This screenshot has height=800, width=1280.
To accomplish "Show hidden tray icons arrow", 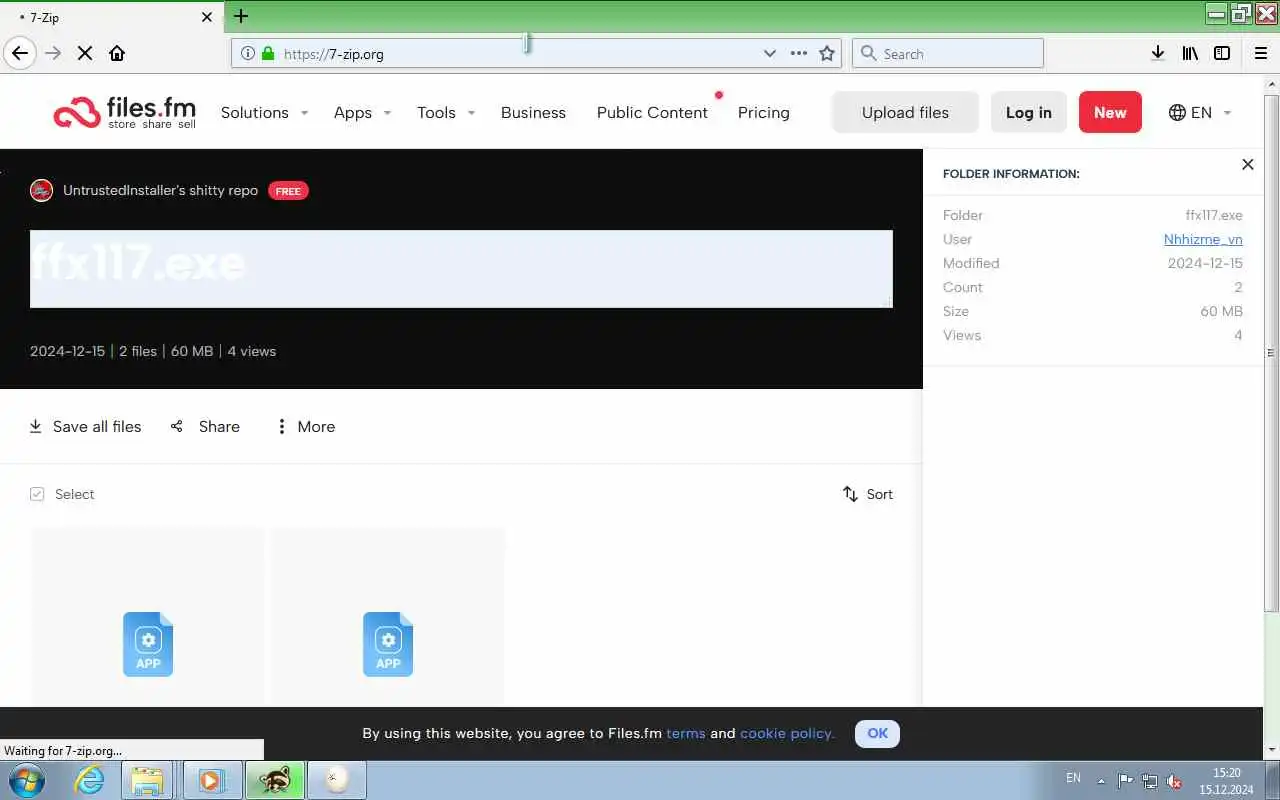I will pyautogui.click(x=1101, y=781).
